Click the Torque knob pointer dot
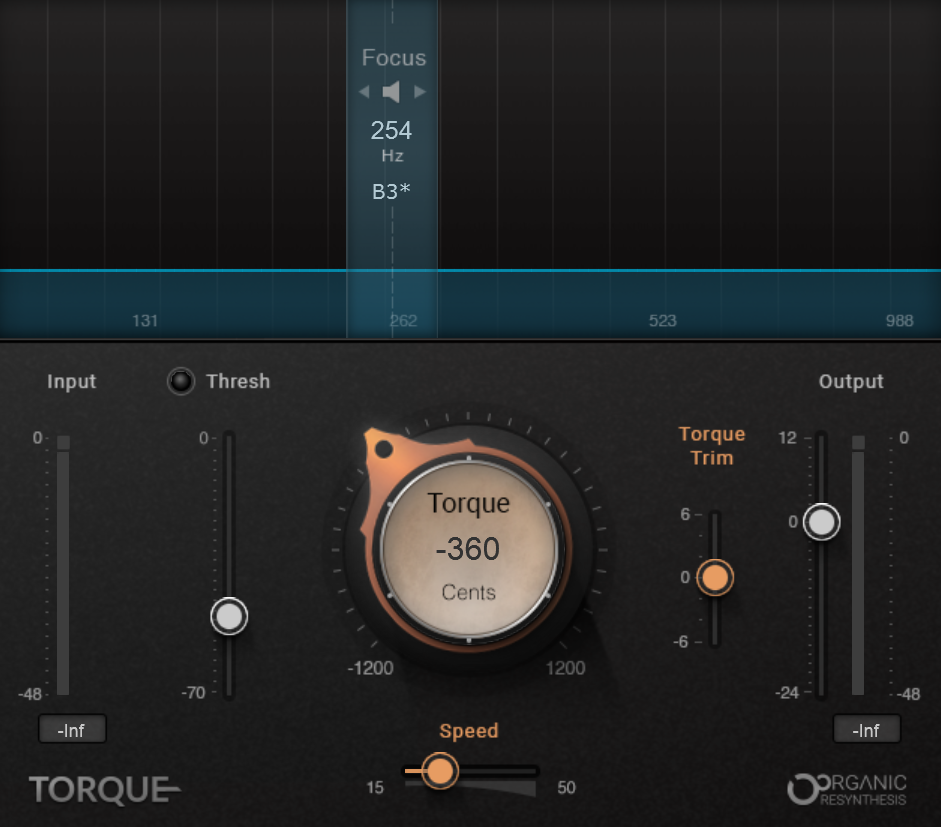 click(383, 448)
